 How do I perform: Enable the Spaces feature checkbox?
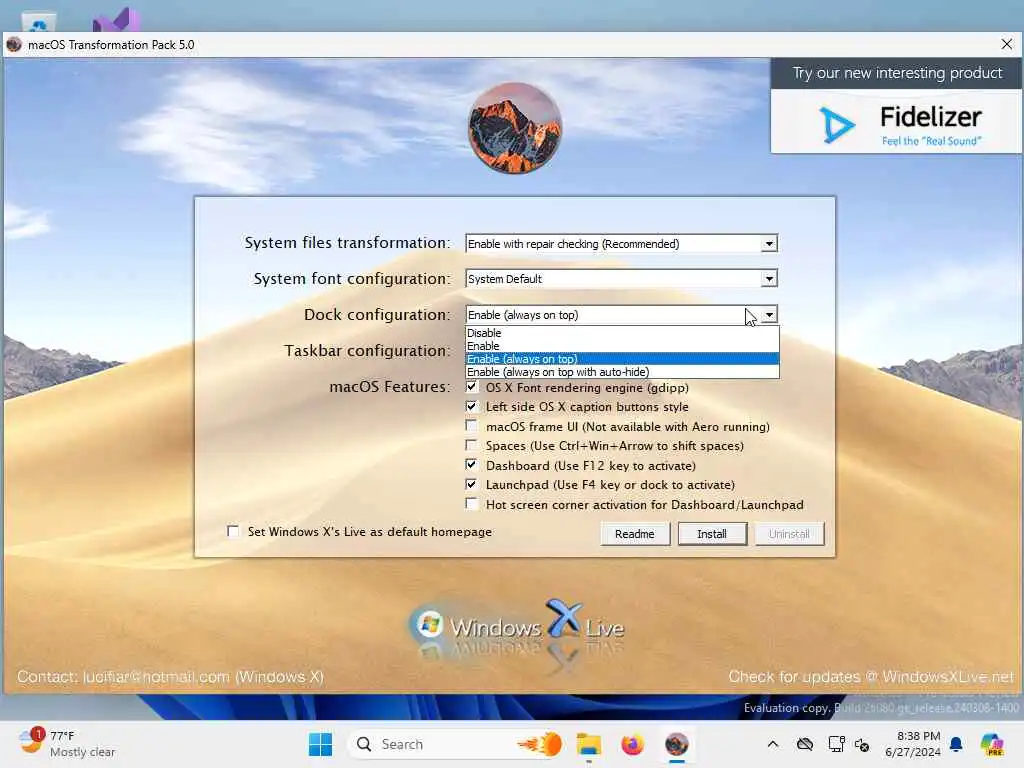click(x=472, y=445)
